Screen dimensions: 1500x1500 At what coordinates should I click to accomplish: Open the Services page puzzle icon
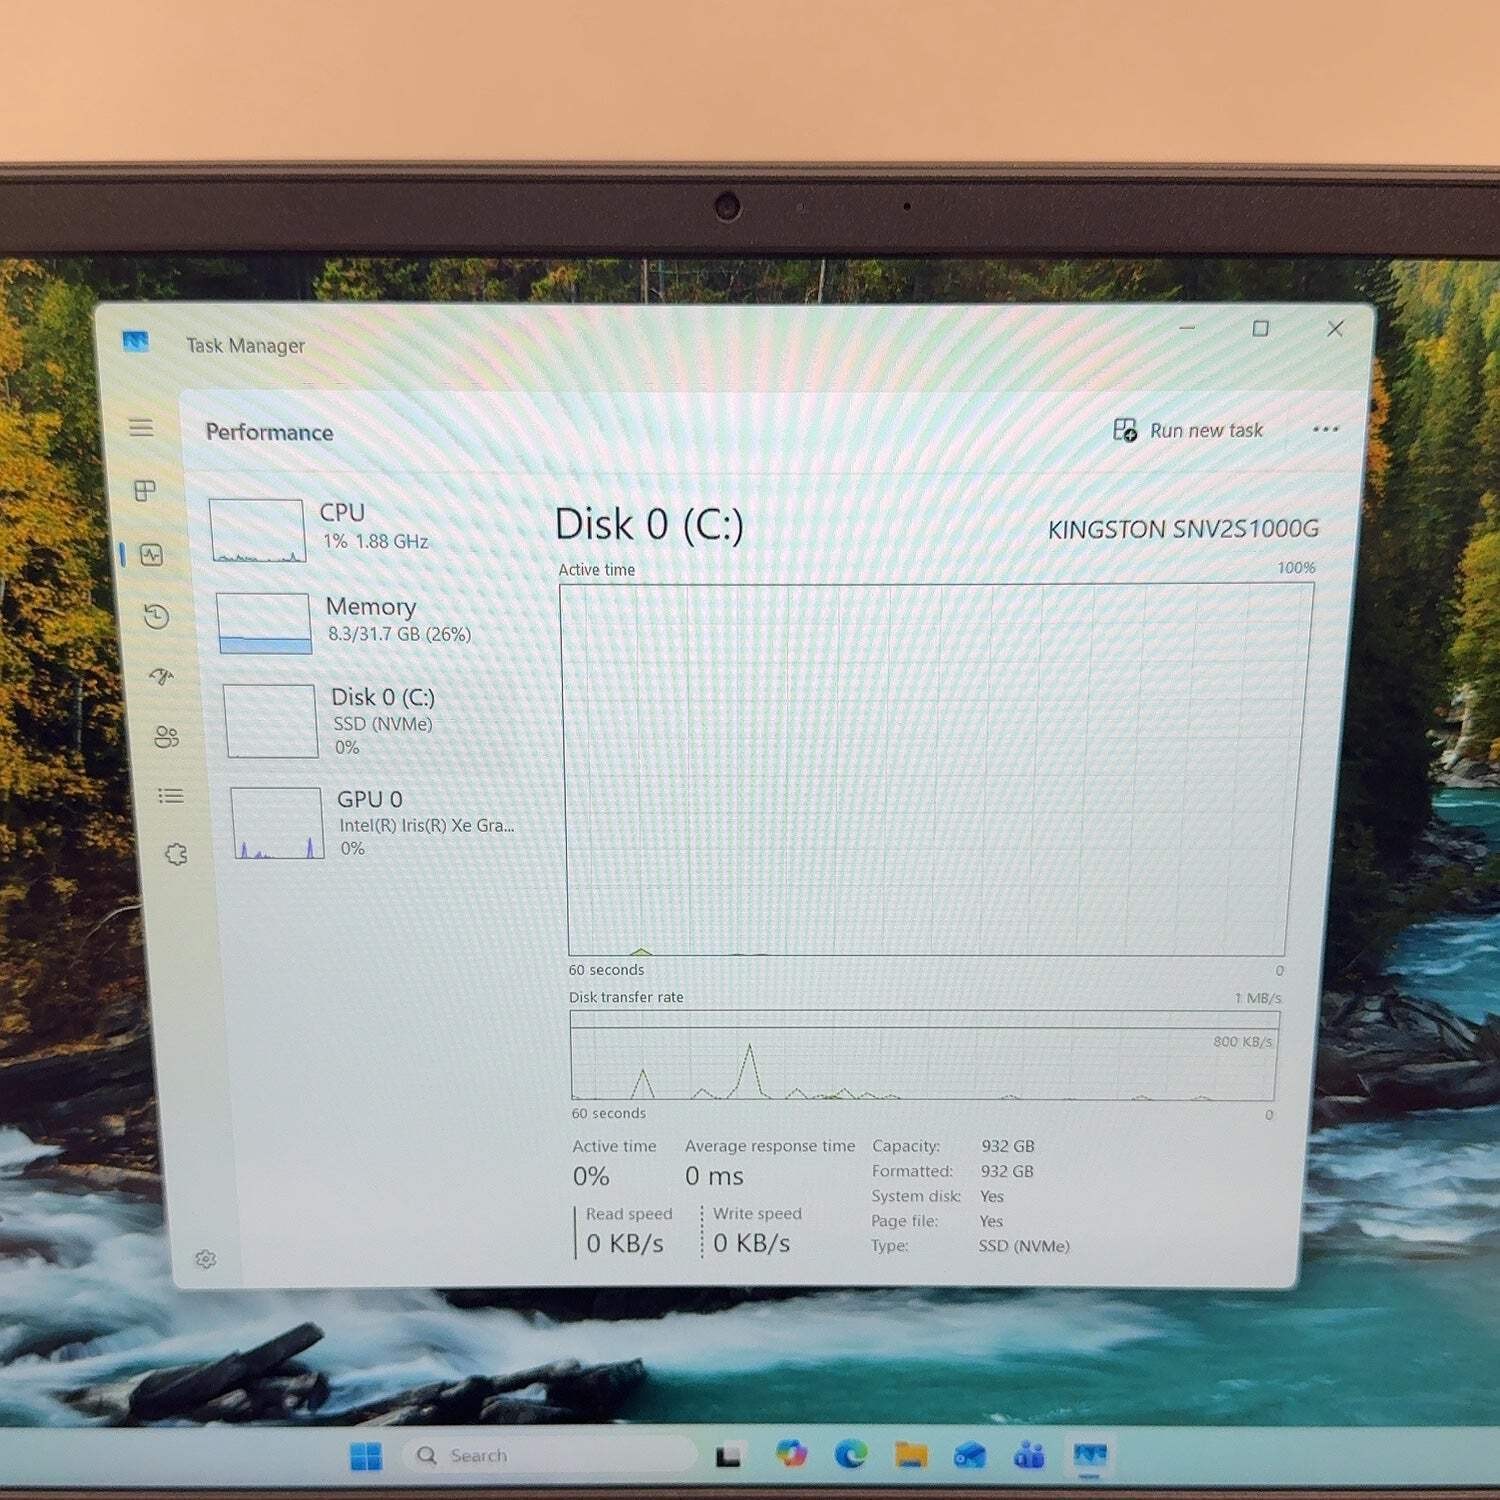coord(176,854)
